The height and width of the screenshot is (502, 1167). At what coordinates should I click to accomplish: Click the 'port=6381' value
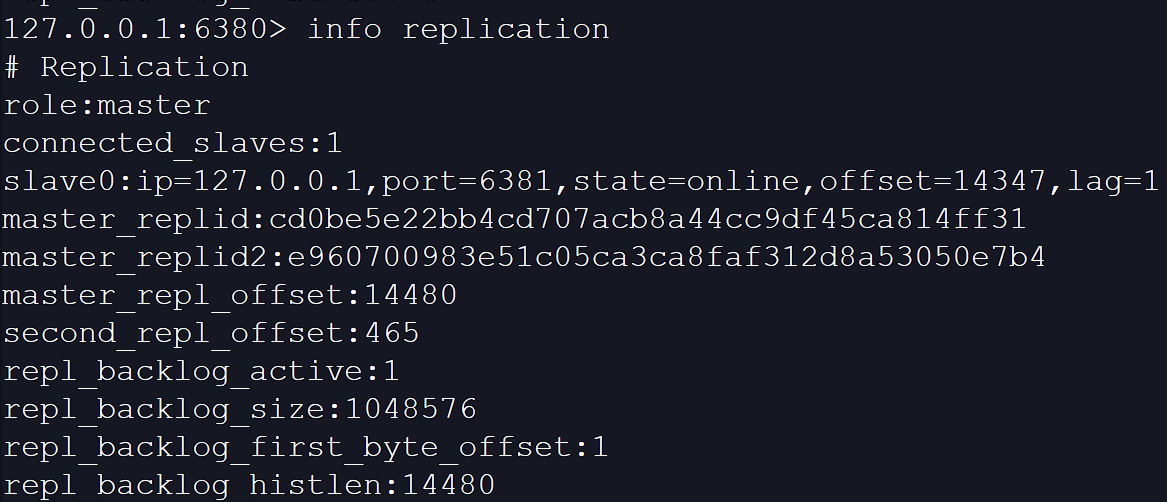pos(466,181)
